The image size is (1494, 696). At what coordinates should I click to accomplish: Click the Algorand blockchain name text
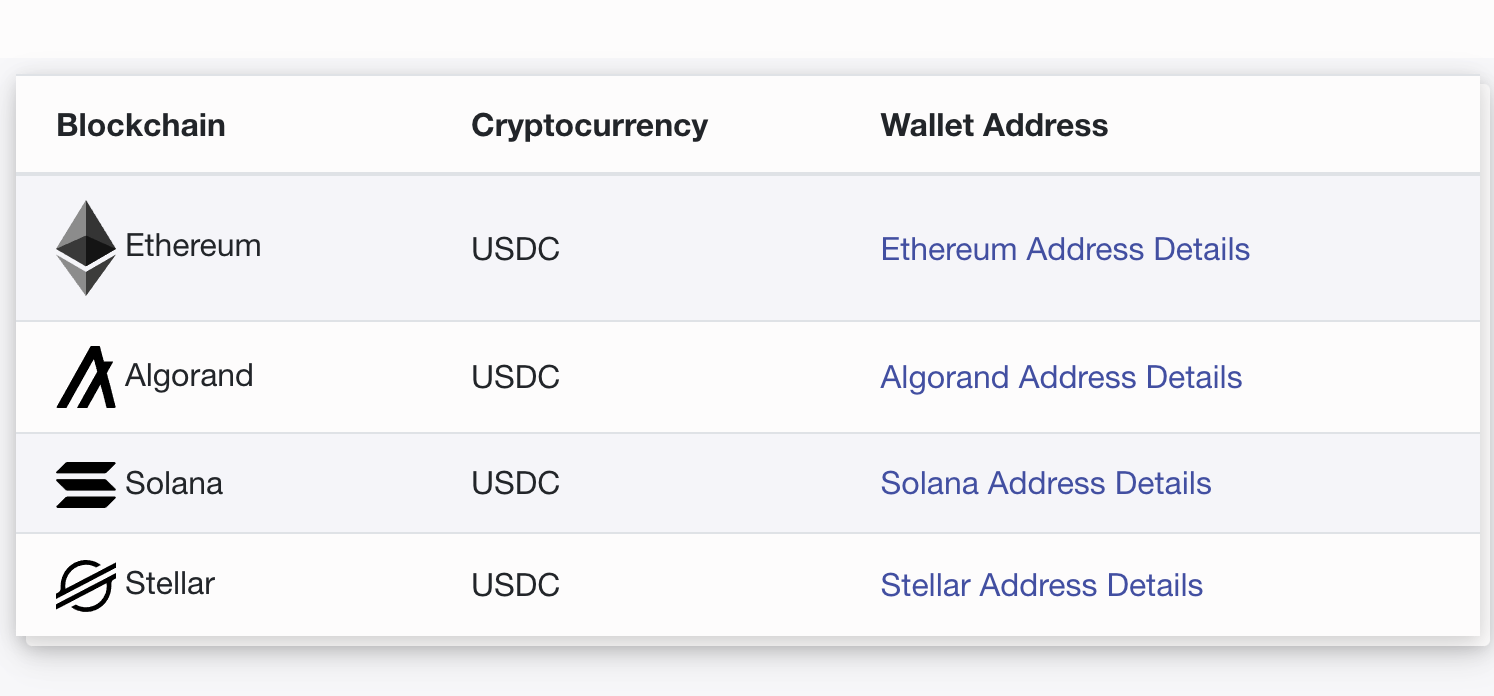[189, 376]
